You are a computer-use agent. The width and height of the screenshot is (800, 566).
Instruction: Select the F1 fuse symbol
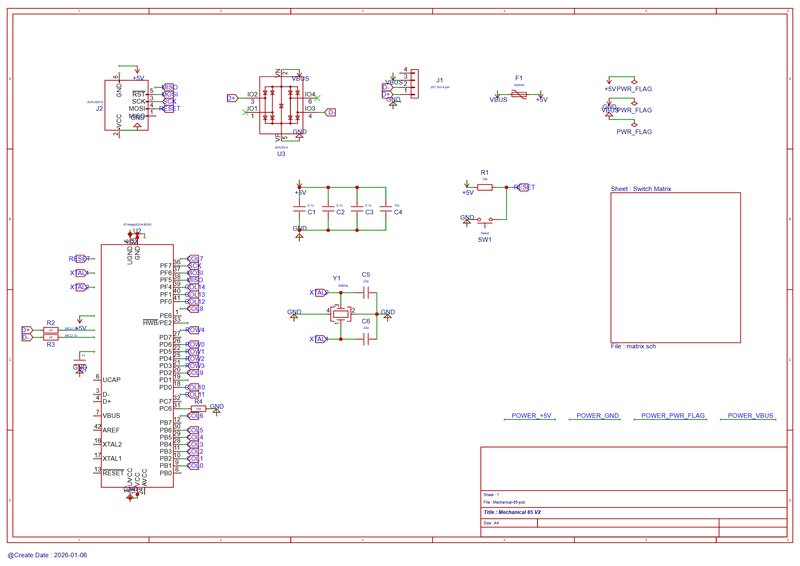pos(519,94)
